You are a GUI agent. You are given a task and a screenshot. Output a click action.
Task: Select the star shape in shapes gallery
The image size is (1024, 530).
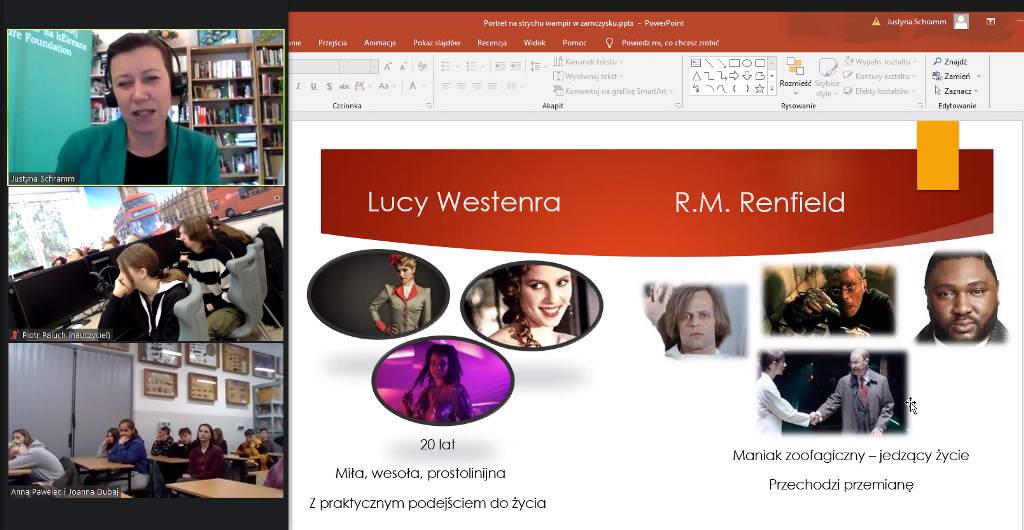[760, 89]
